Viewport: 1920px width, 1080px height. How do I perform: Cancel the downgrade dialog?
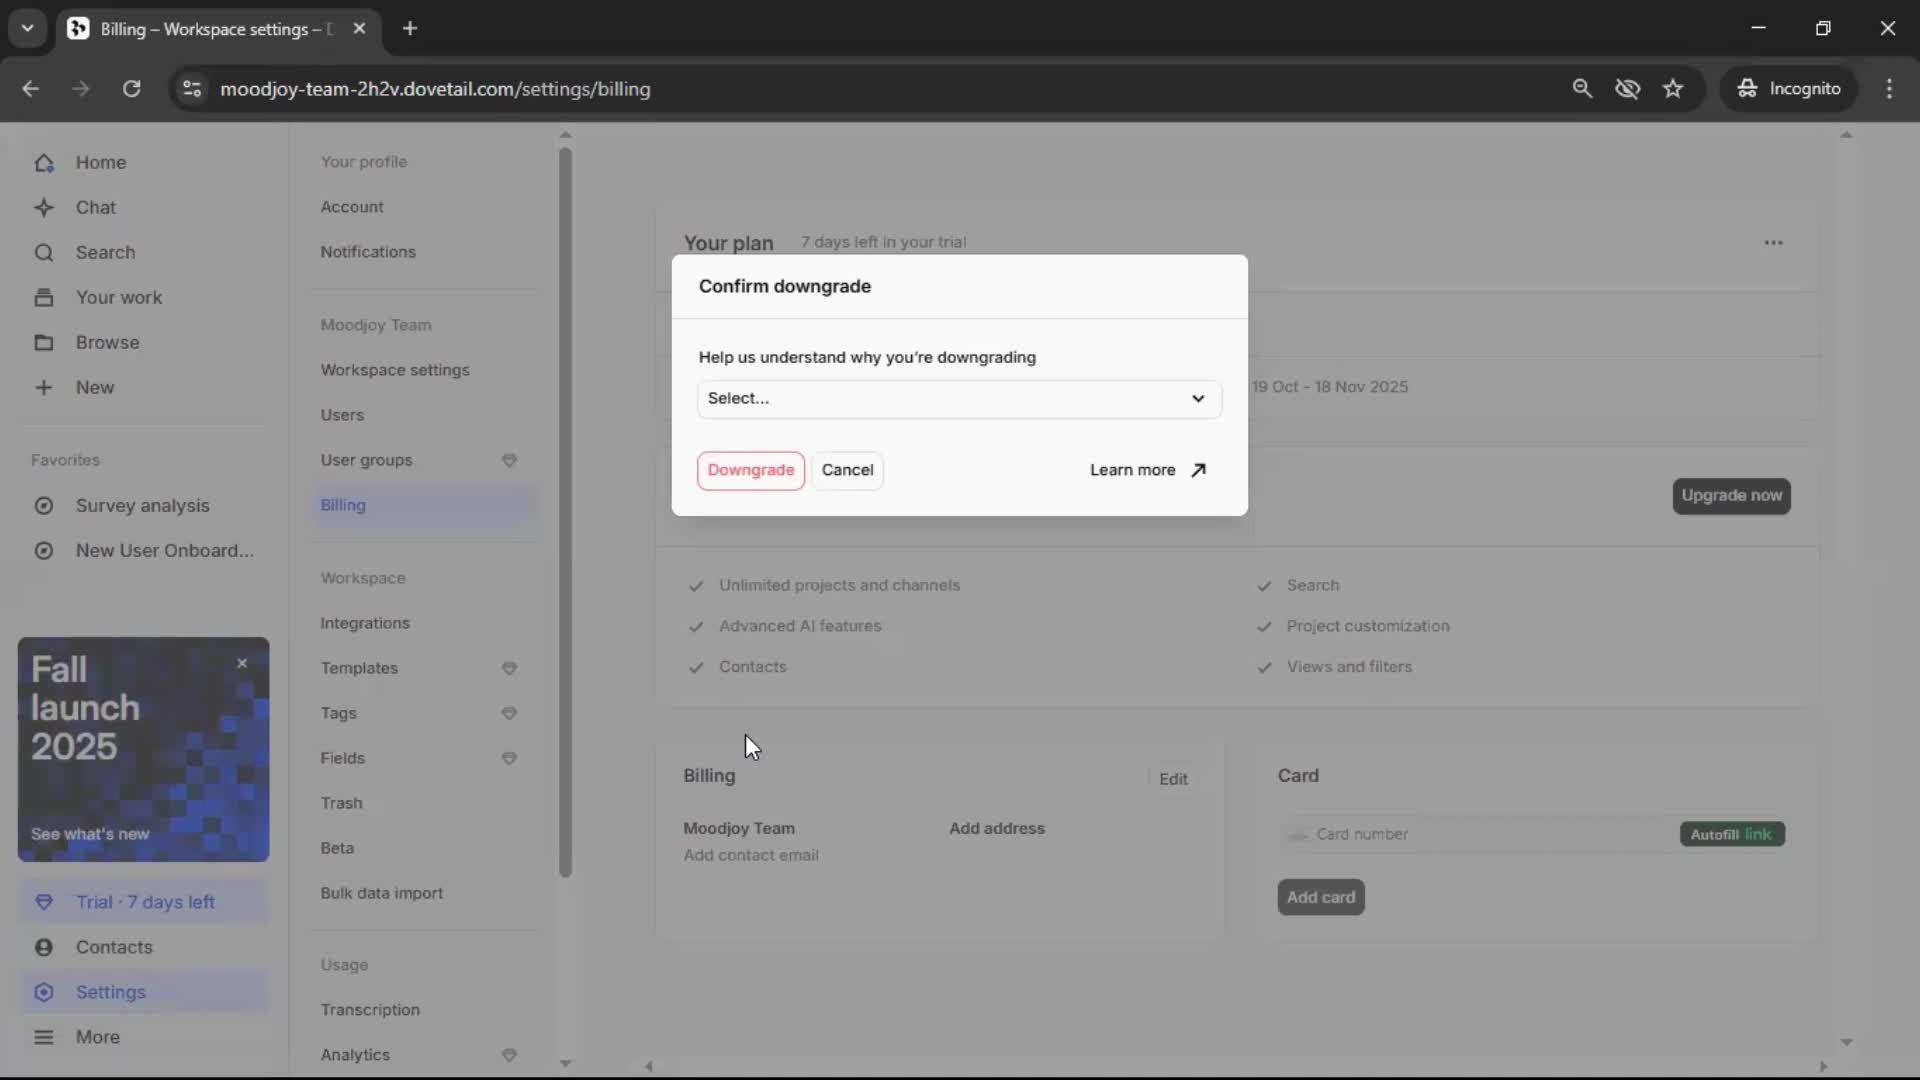pyautogui.click(x=847, y=470)
